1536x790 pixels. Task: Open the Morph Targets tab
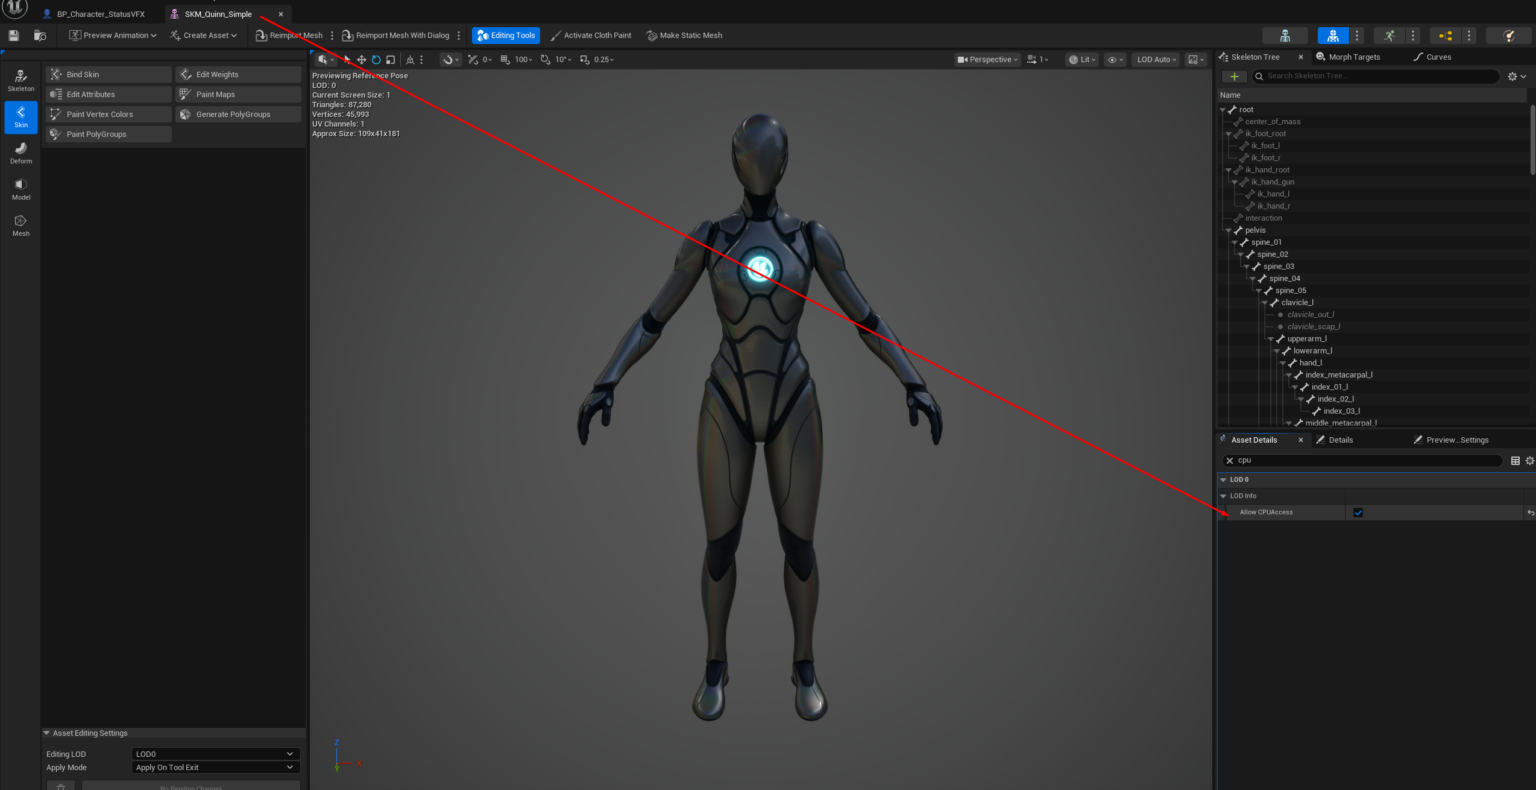point(1353,57)
